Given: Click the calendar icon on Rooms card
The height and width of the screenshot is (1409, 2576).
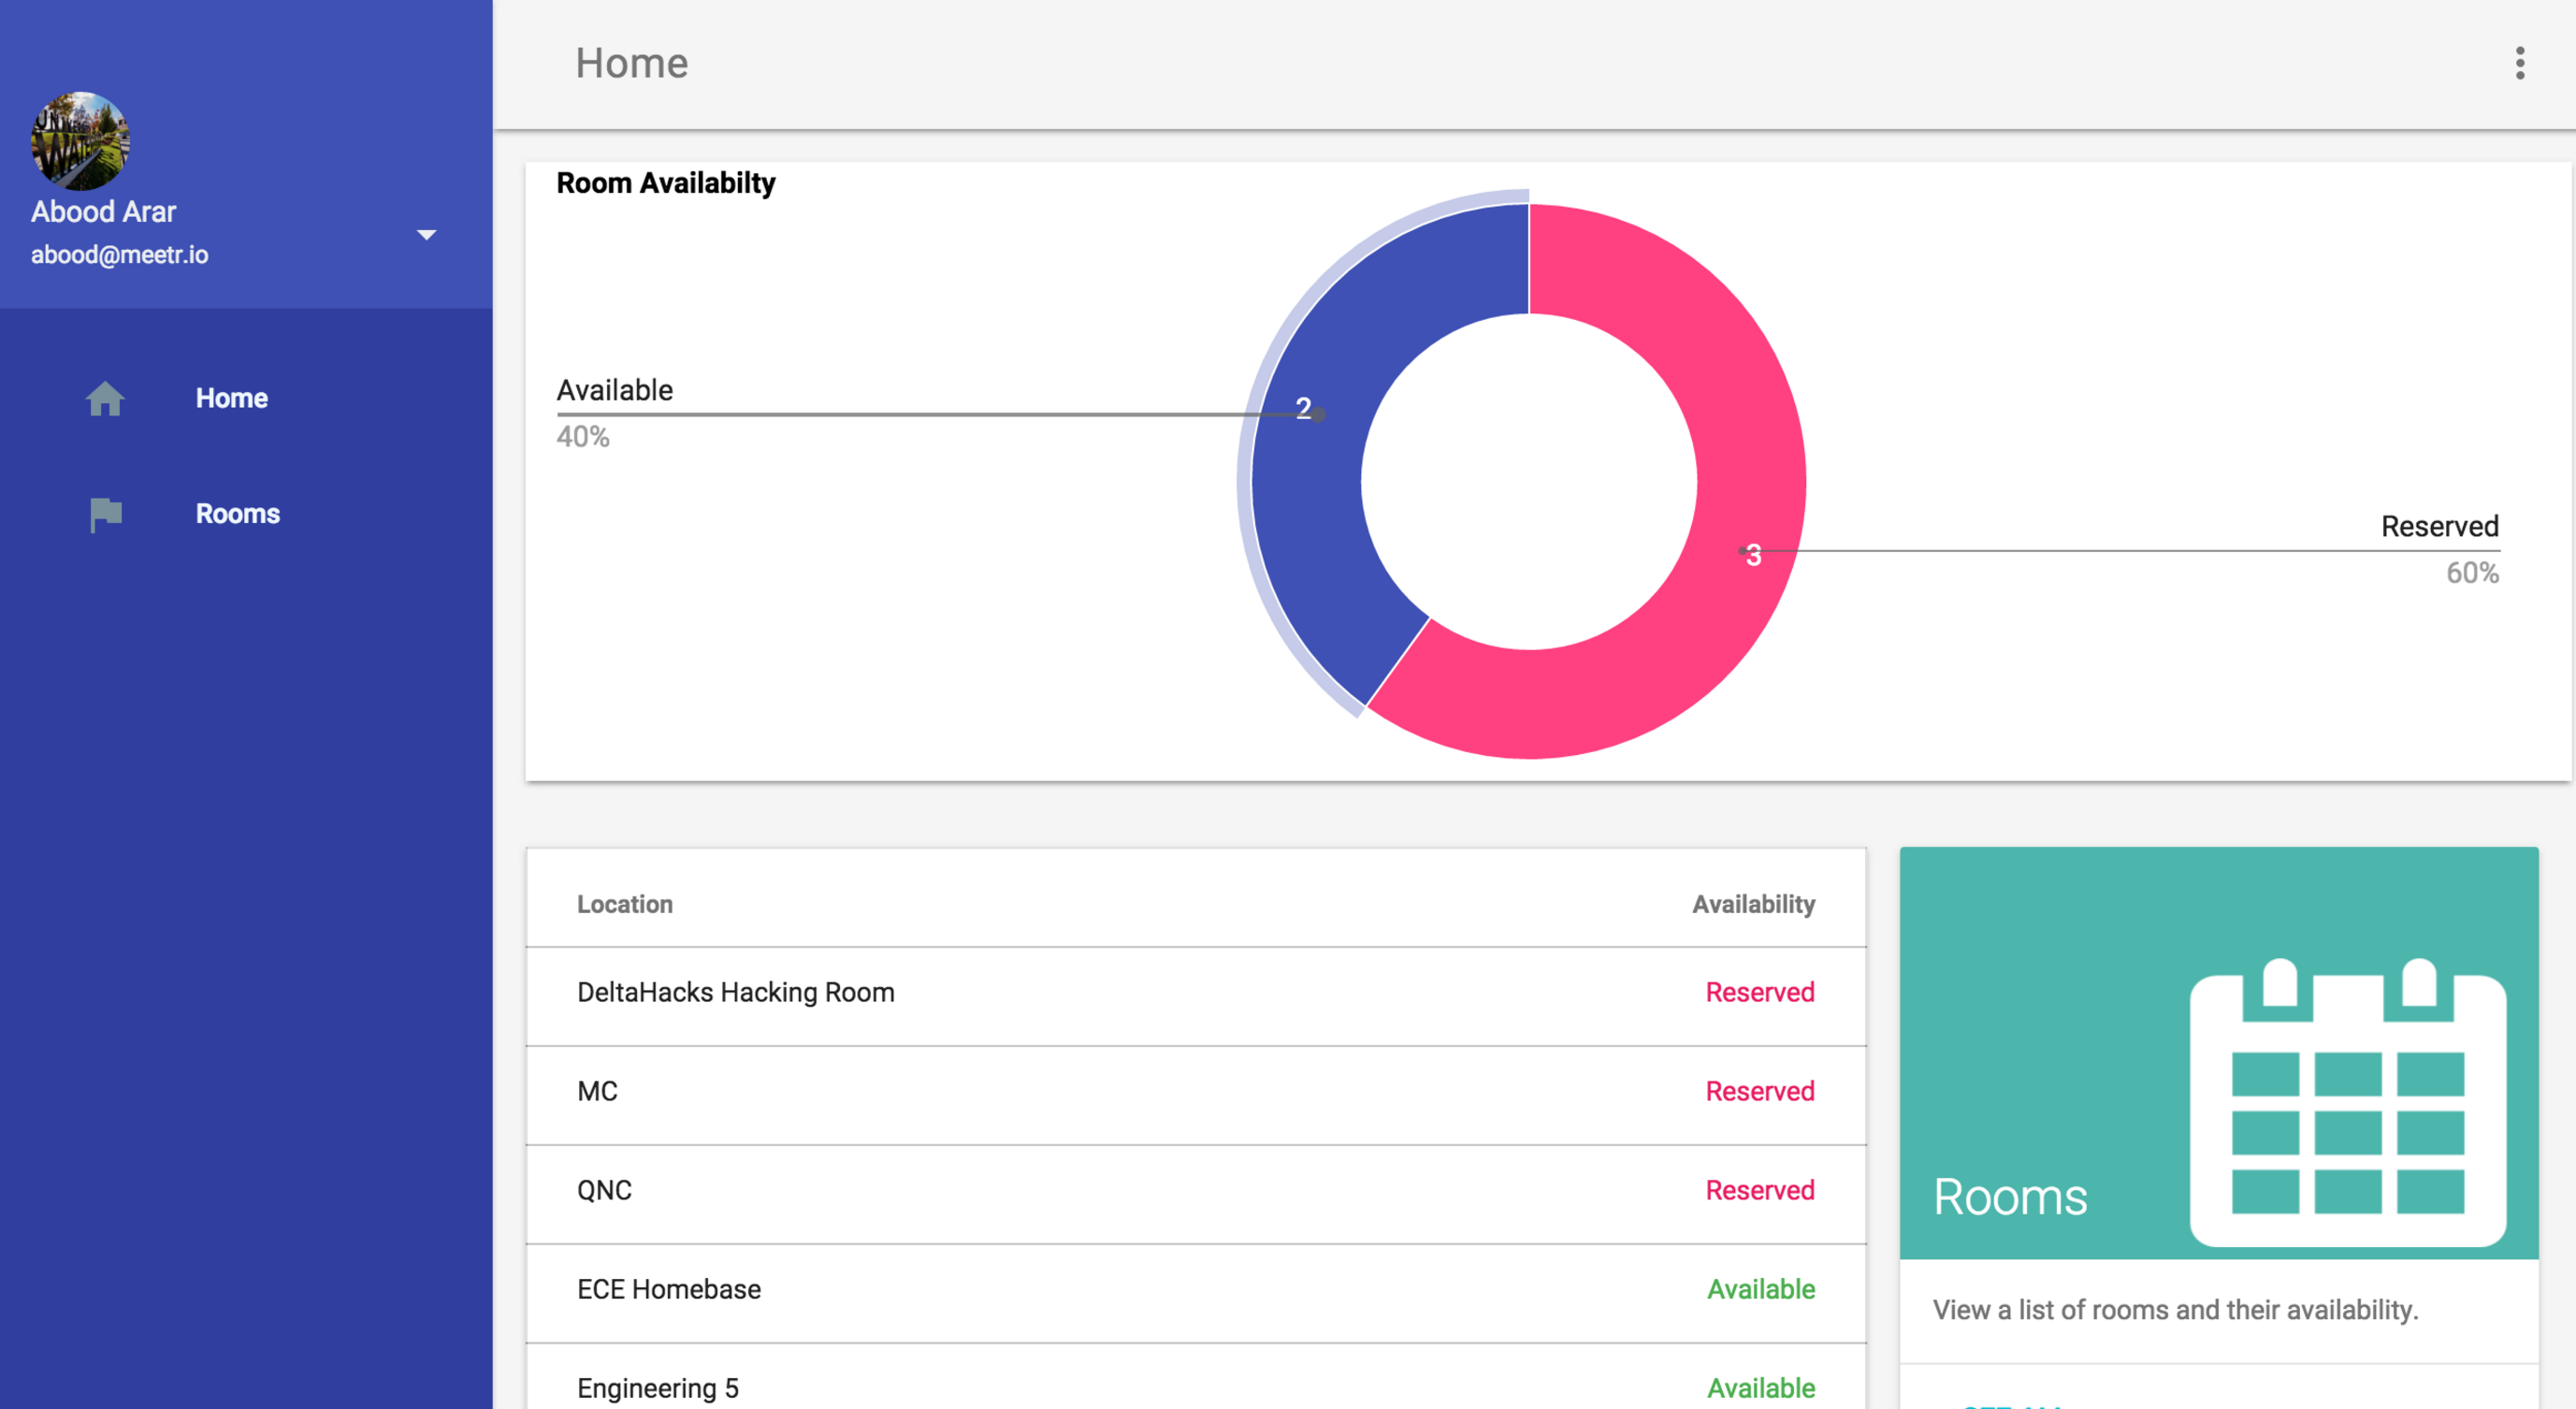Looking at the screenshot, I should point(2347,1102).
